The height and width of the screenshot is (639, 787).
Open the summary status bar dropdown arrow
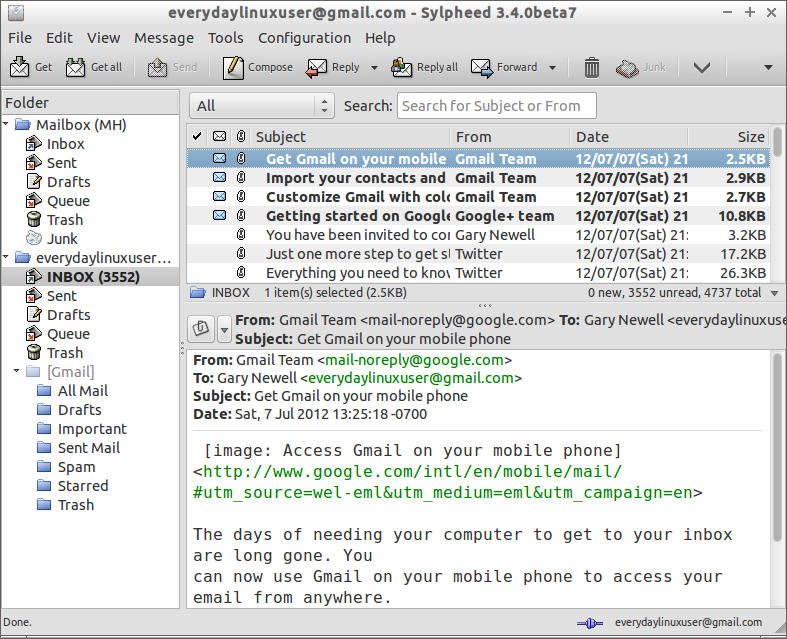coord(775,294)
